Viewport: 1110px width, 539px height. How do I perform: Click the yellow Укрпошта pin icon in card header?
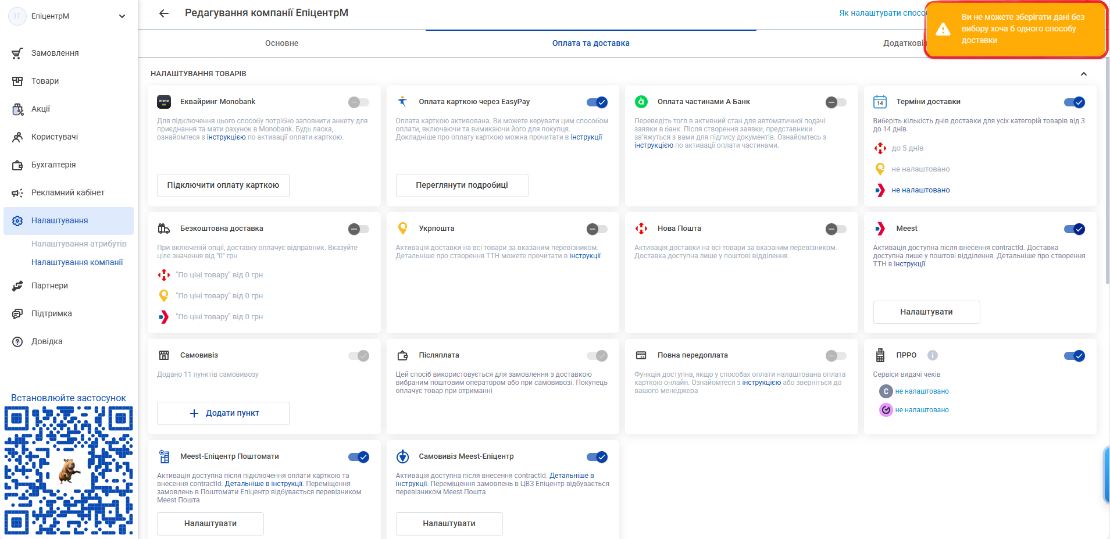point(403,229)
